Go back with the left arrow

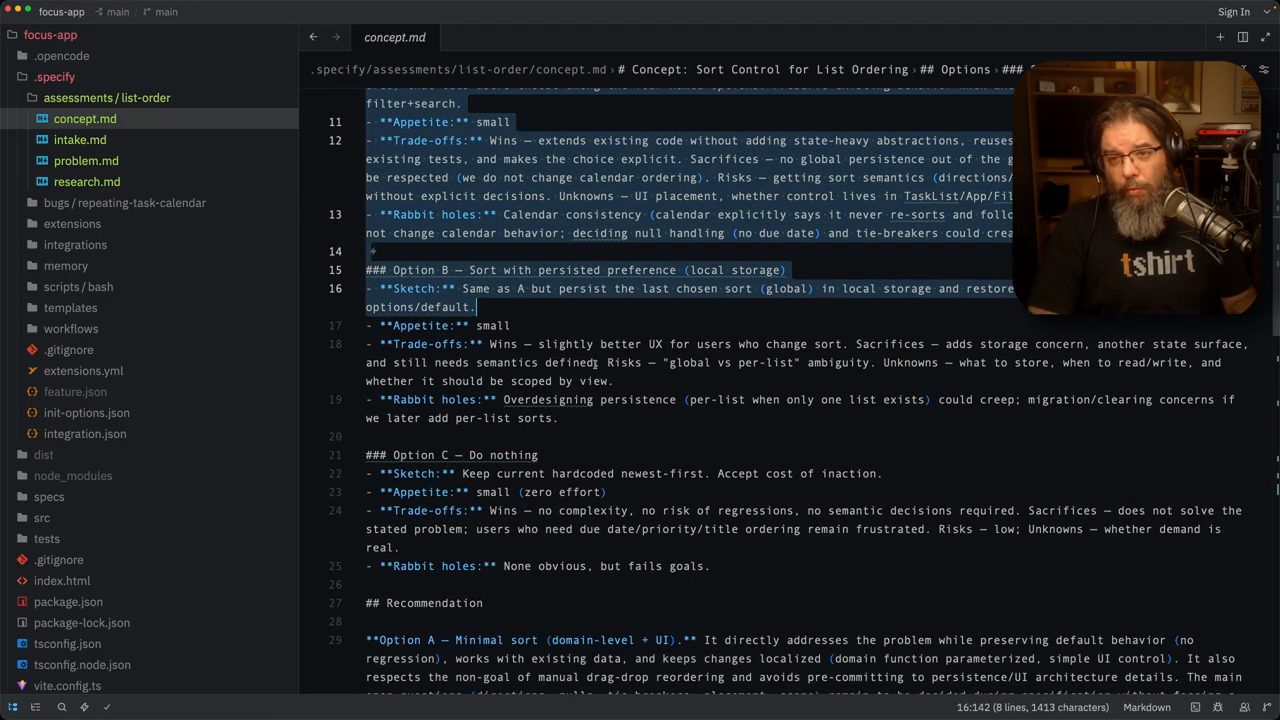coord(313,37)
